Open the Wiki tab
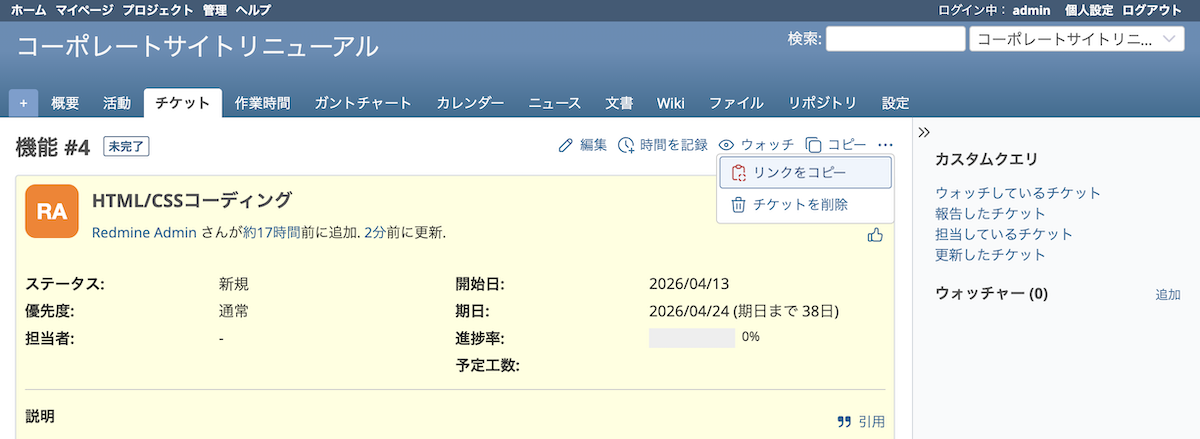 pos(670,103)
